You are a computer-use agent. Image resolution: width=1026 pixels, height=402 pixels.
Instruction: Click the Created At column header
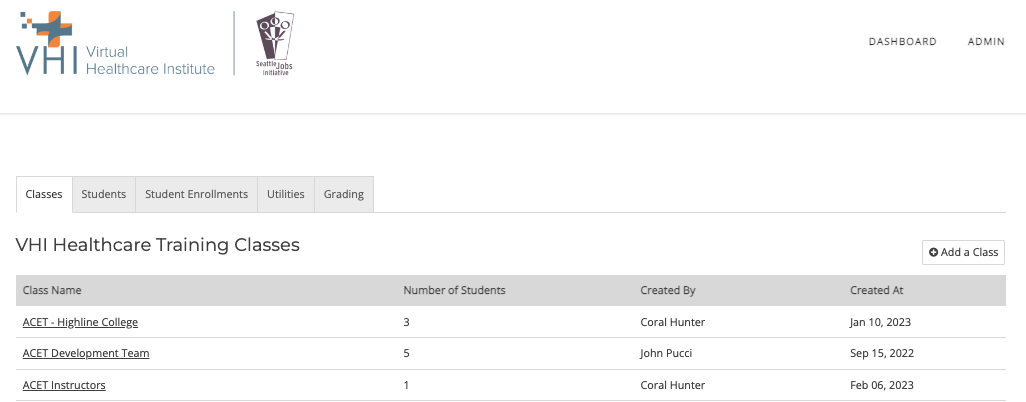point(877,290)
